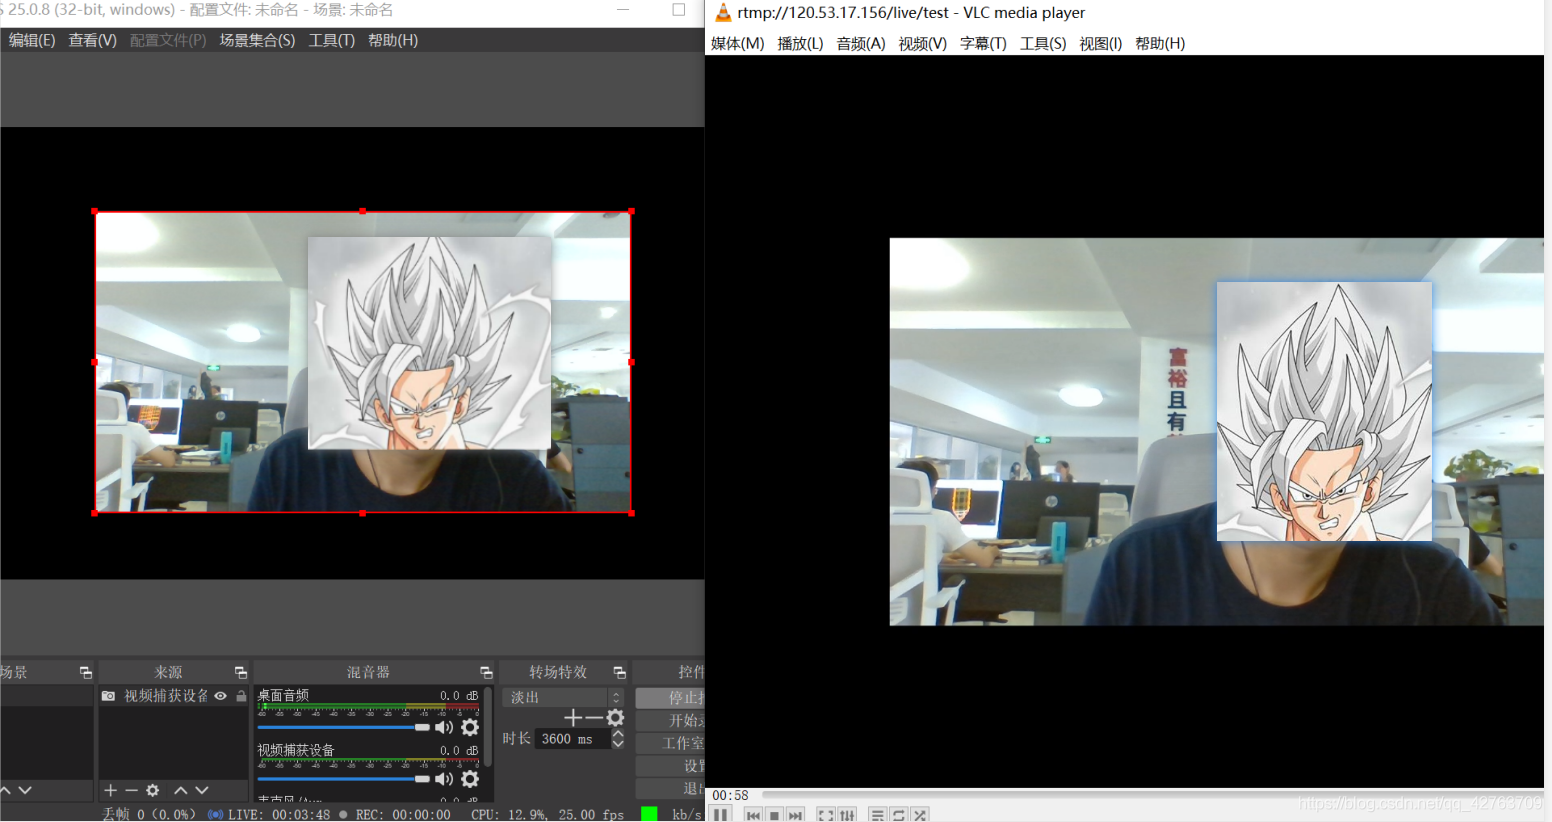Remove selected source with minus icon

(131, 790)
